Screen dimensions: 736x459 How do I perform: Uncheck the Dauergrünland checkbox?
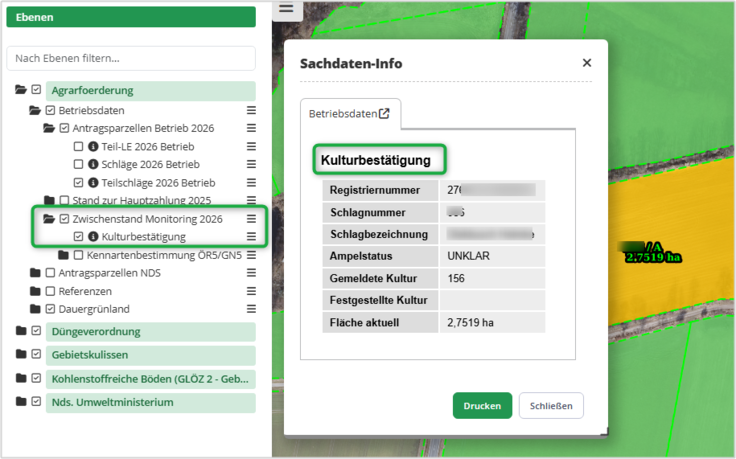tap(50, 309)
